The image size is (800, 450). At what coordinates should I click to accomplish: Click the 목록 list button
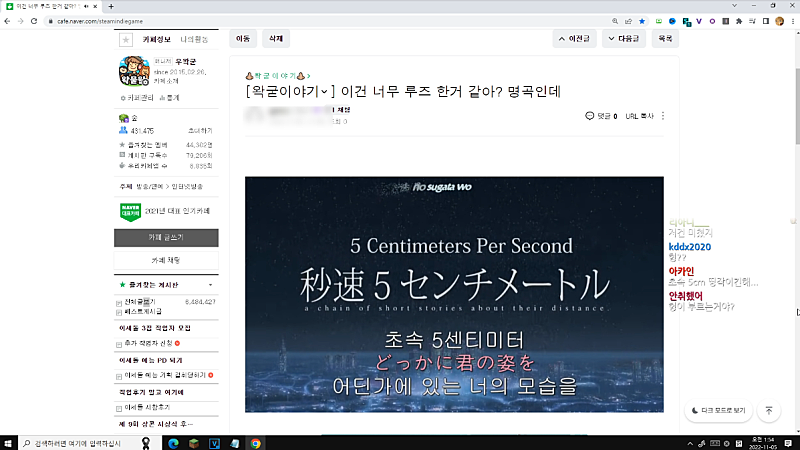coord(665,39)
